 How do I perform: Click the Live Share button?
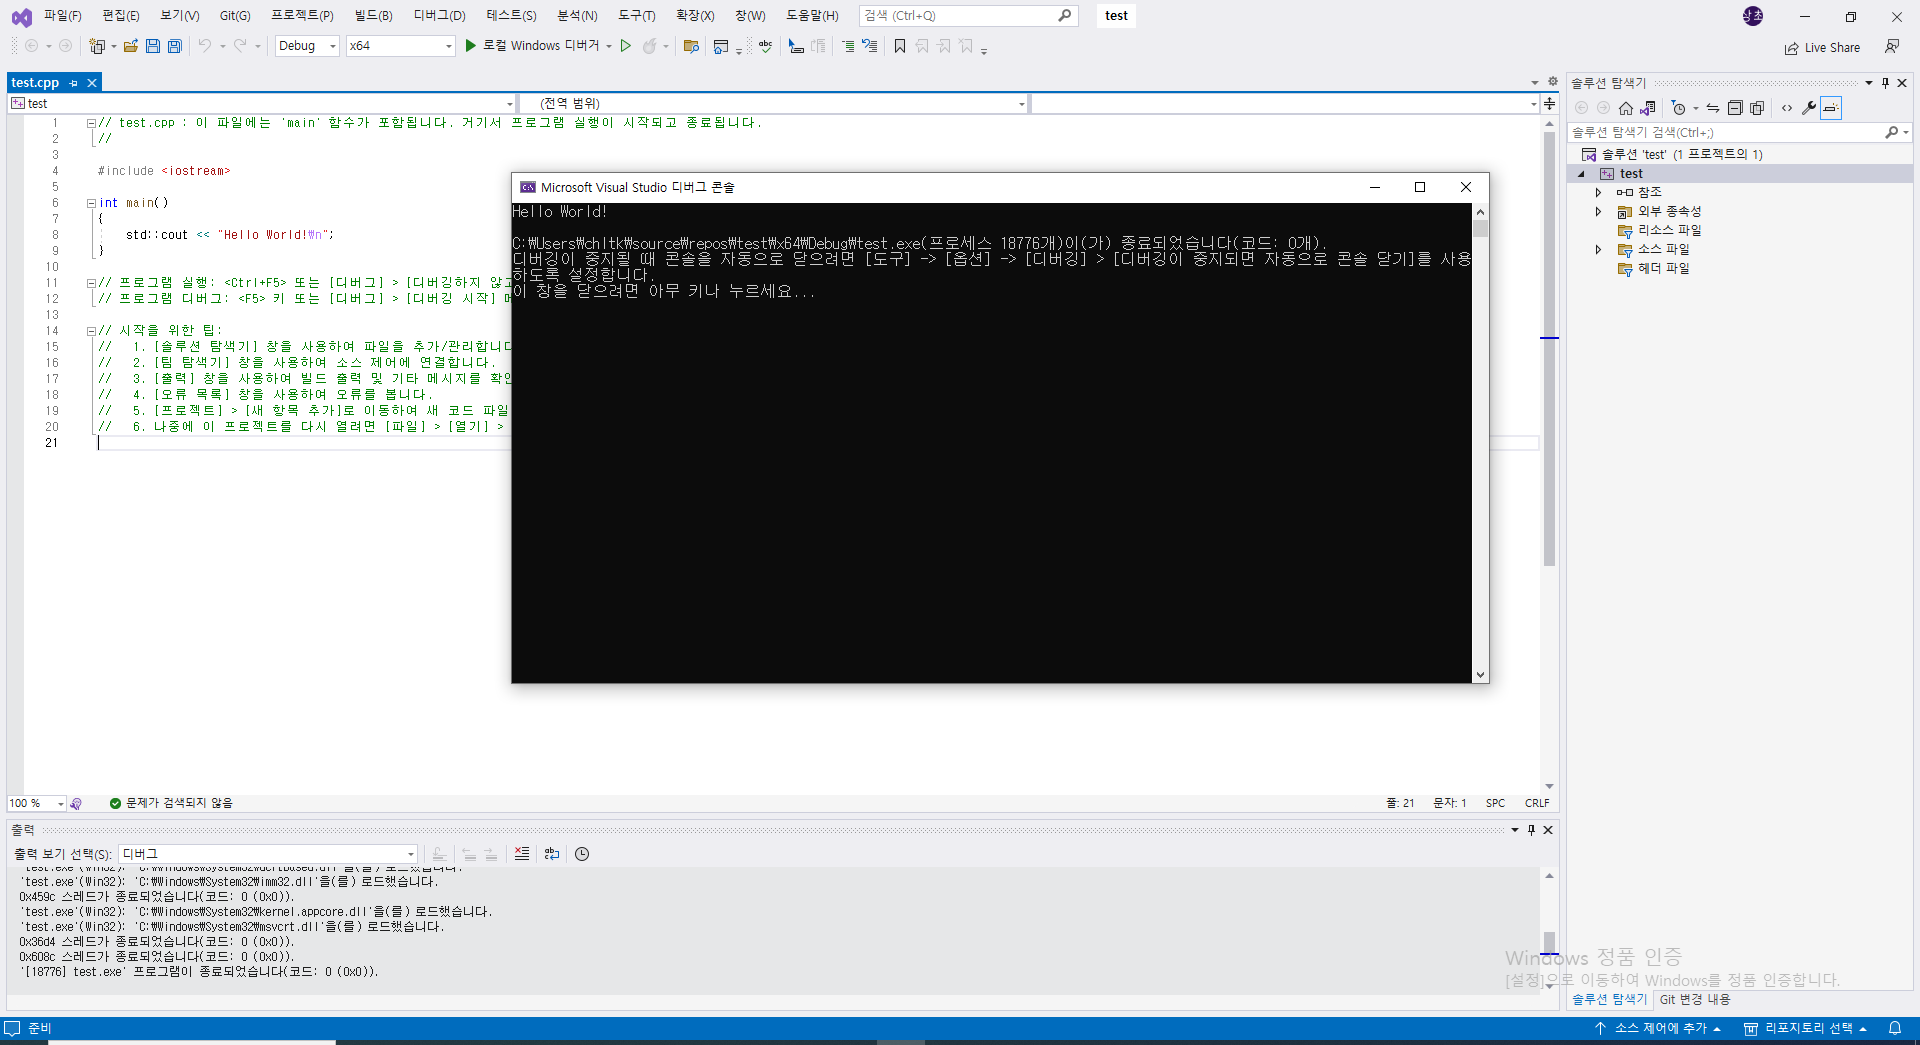pos(1823,48)
